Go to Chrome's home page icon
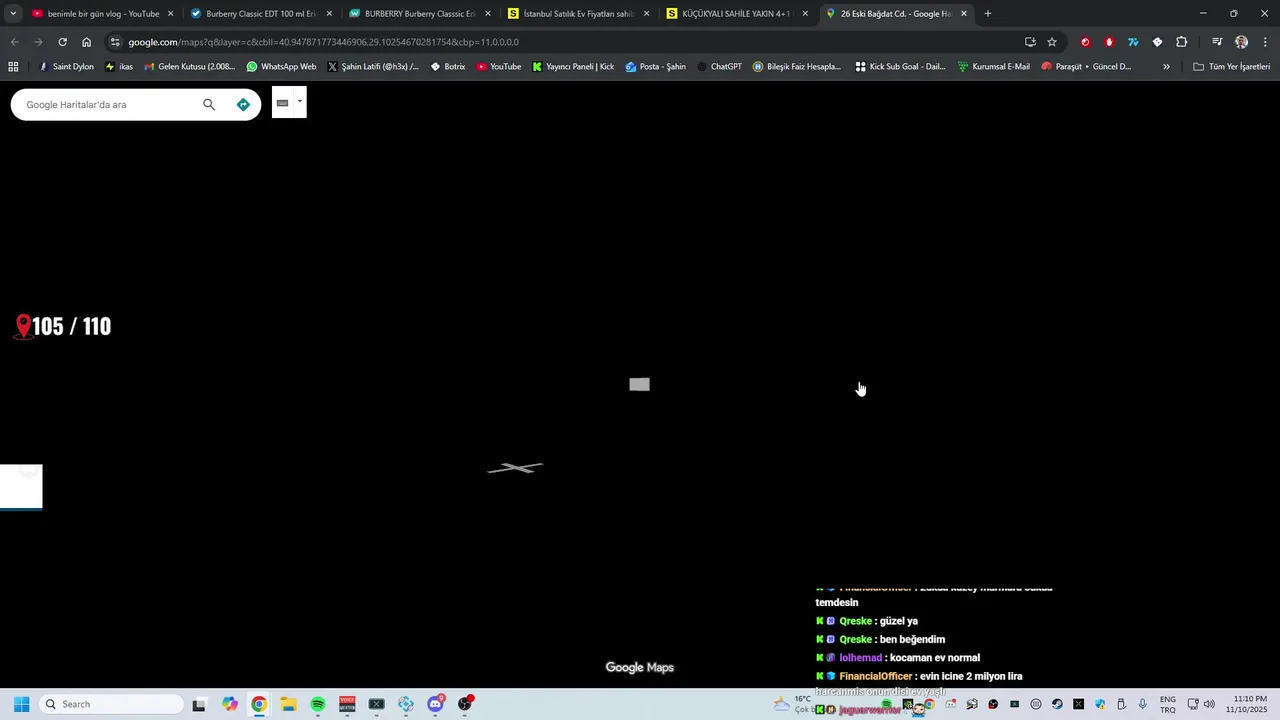Image resolution: width=1280 pixels, height=720 pixels. [87, 42]
